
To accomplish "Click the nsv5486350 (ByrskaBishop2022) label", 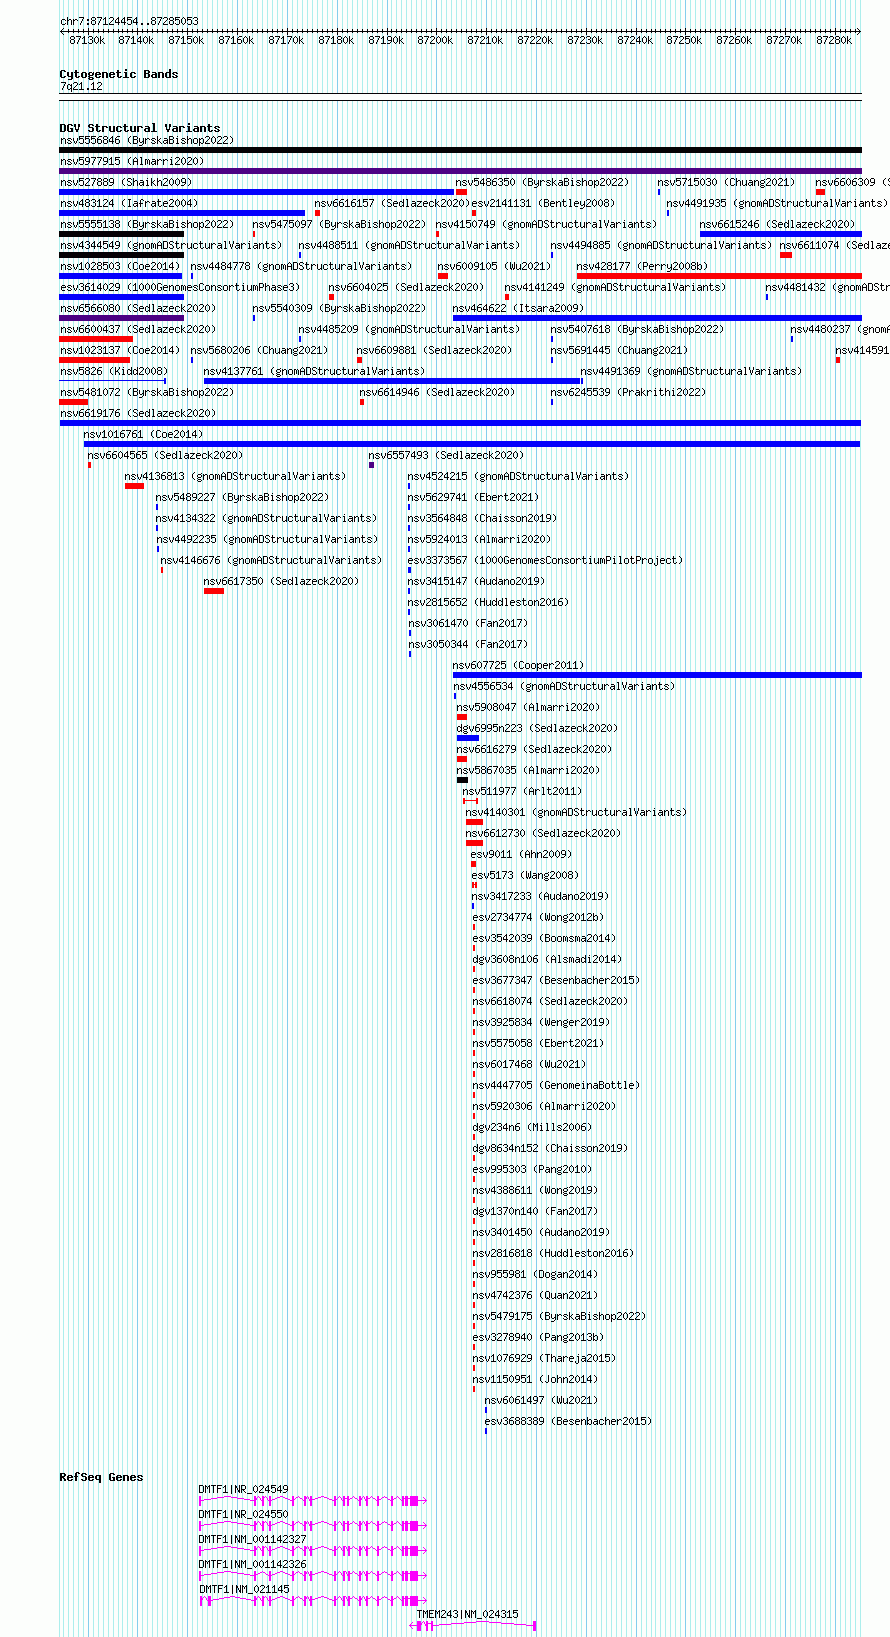I will pos(542,182).
